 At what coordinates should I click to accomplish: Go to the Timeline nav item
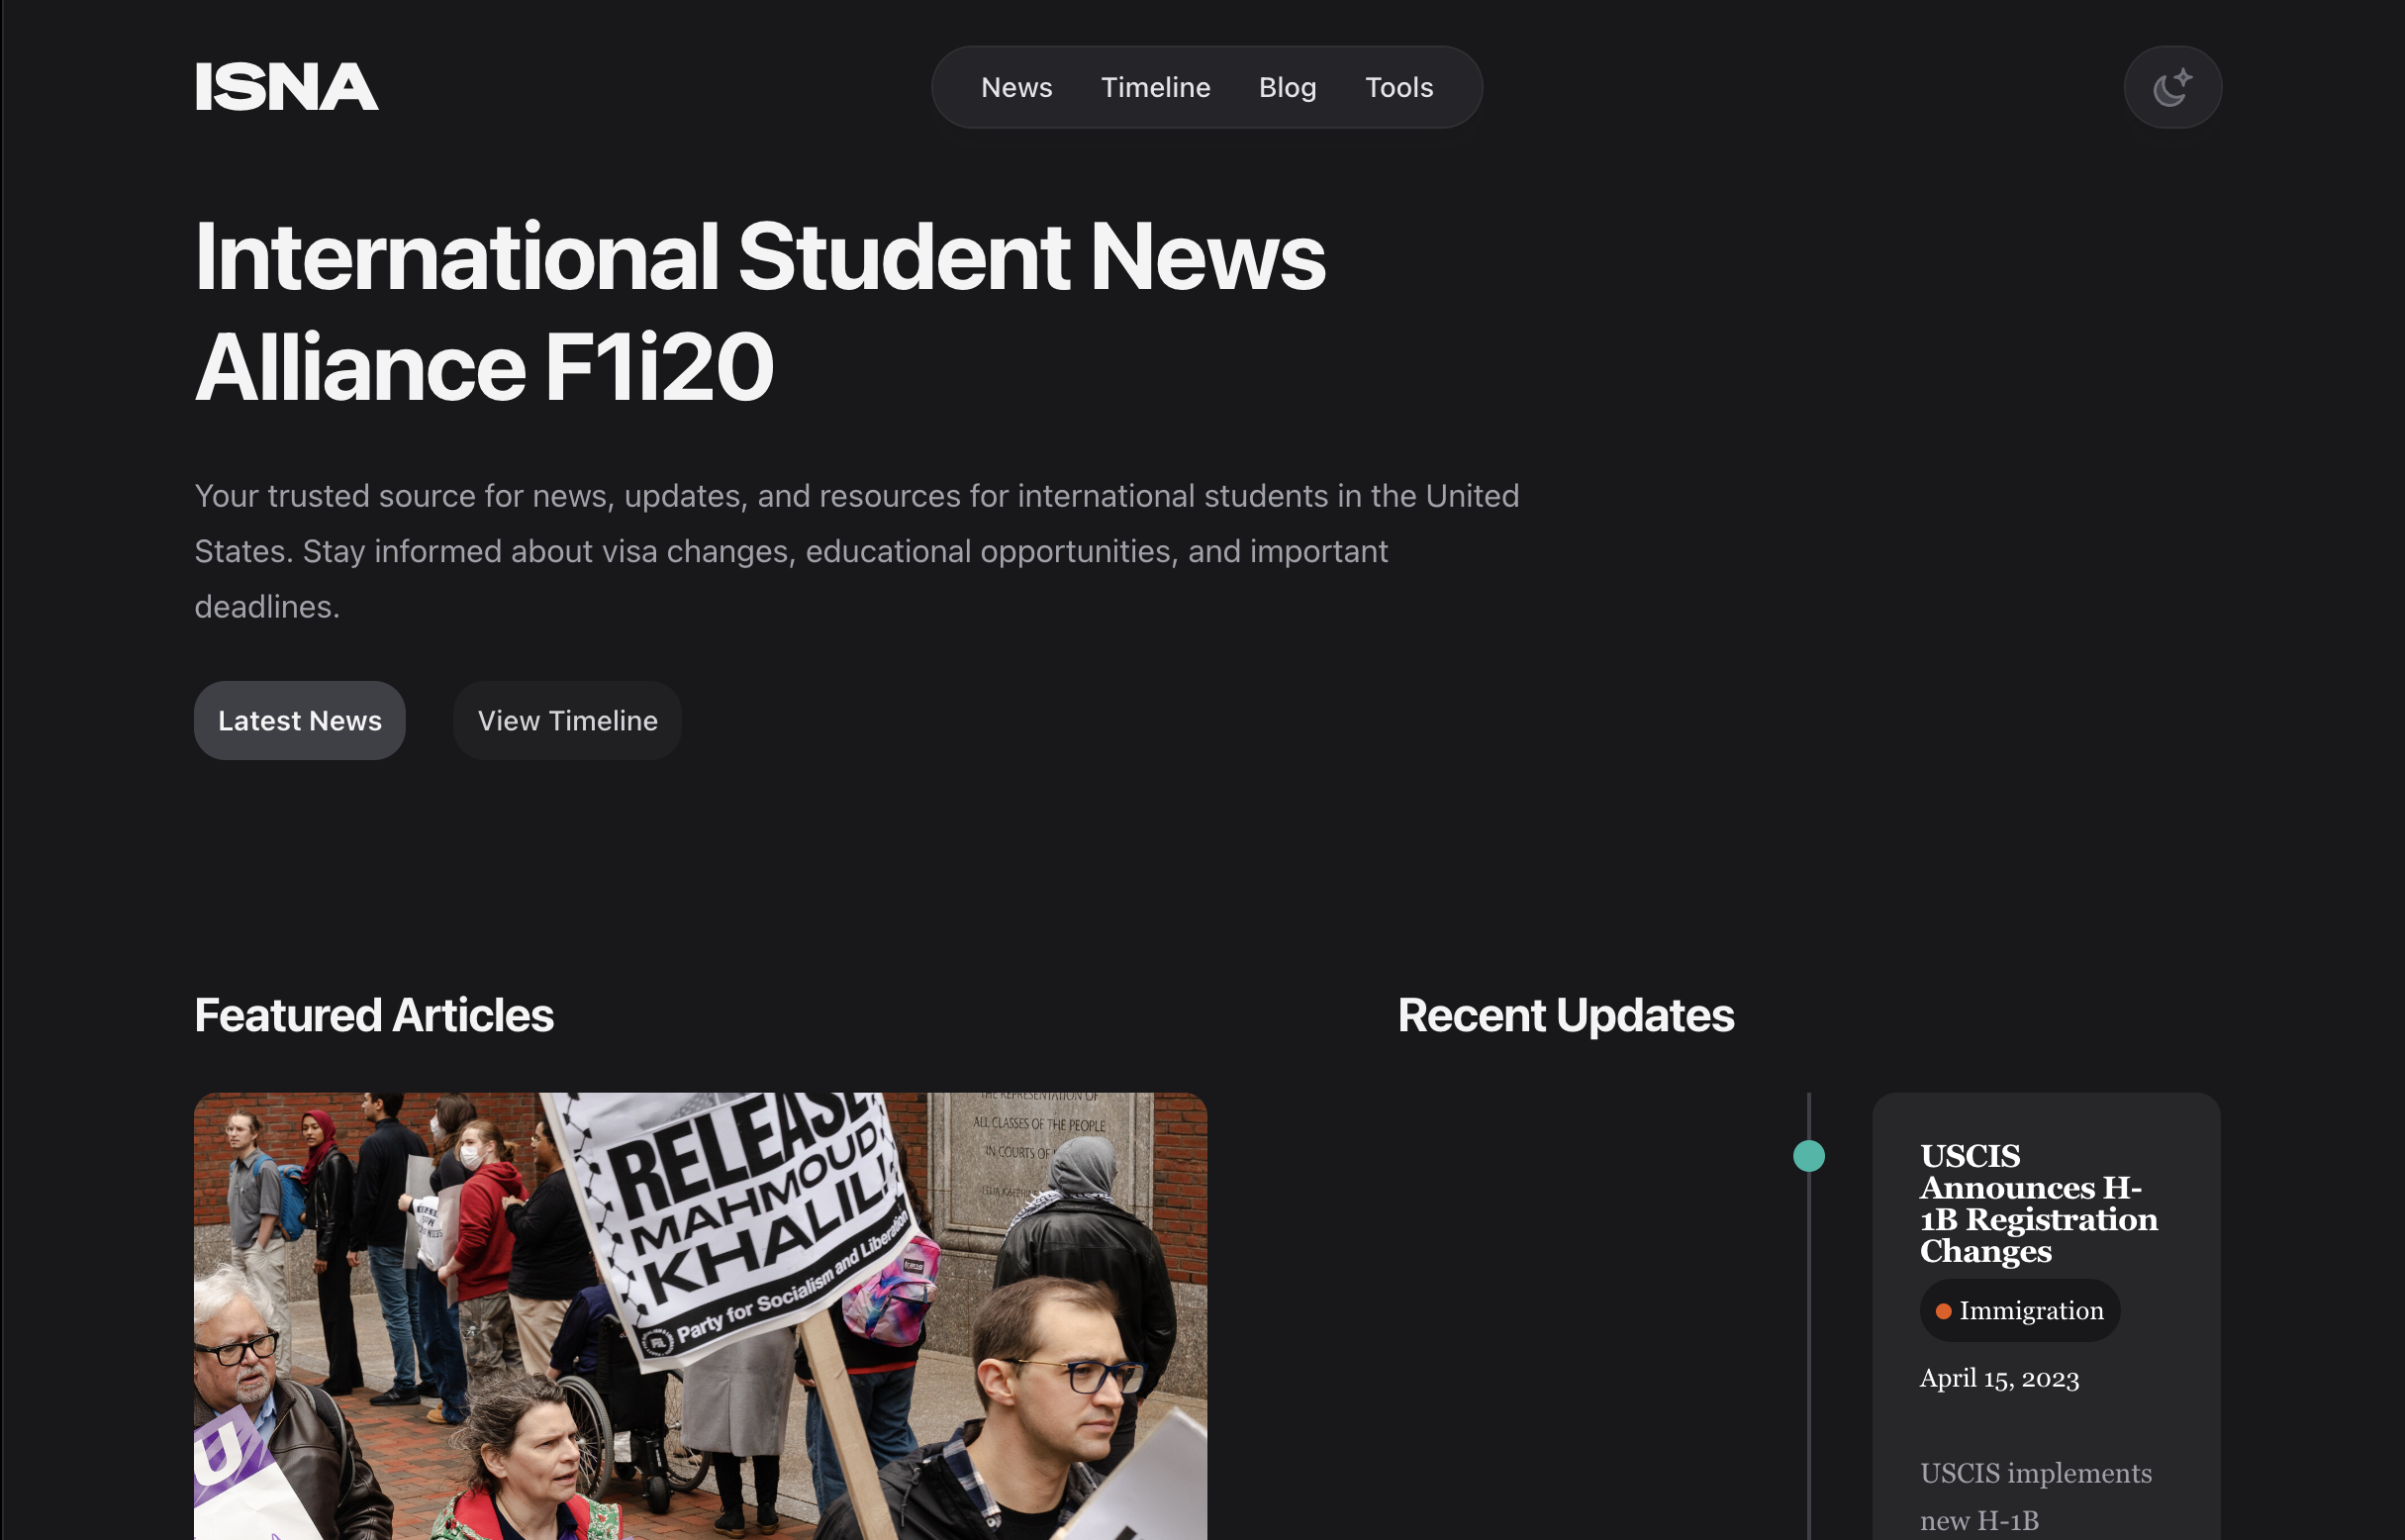coord(1155,87)
